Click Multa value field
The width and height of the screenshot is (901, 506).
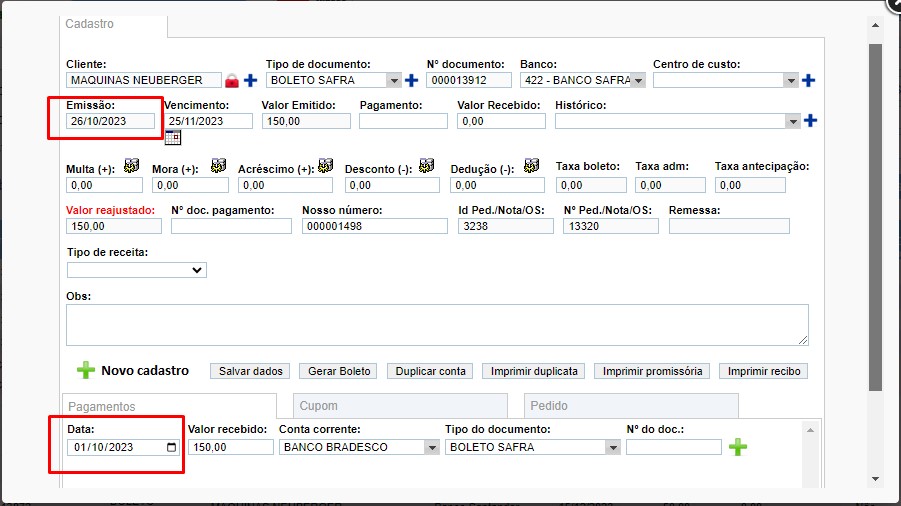click(105, 185)
